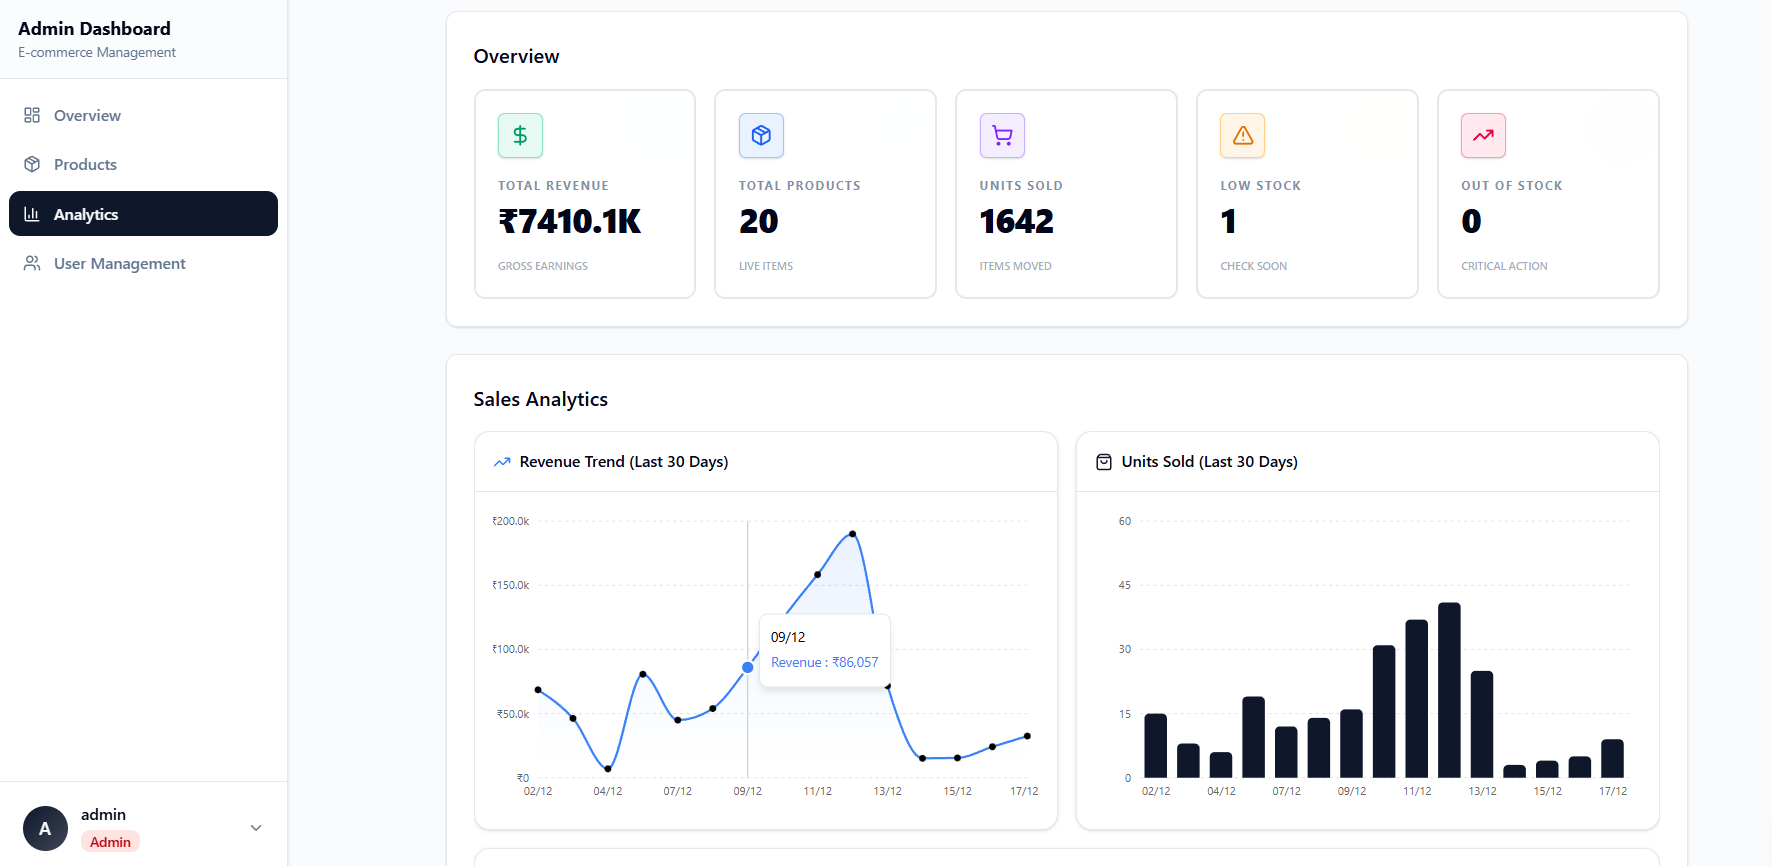Screen dimensions: 1772x866
Task: Click the Units Sold bag icon
Action: point(1104,462)
